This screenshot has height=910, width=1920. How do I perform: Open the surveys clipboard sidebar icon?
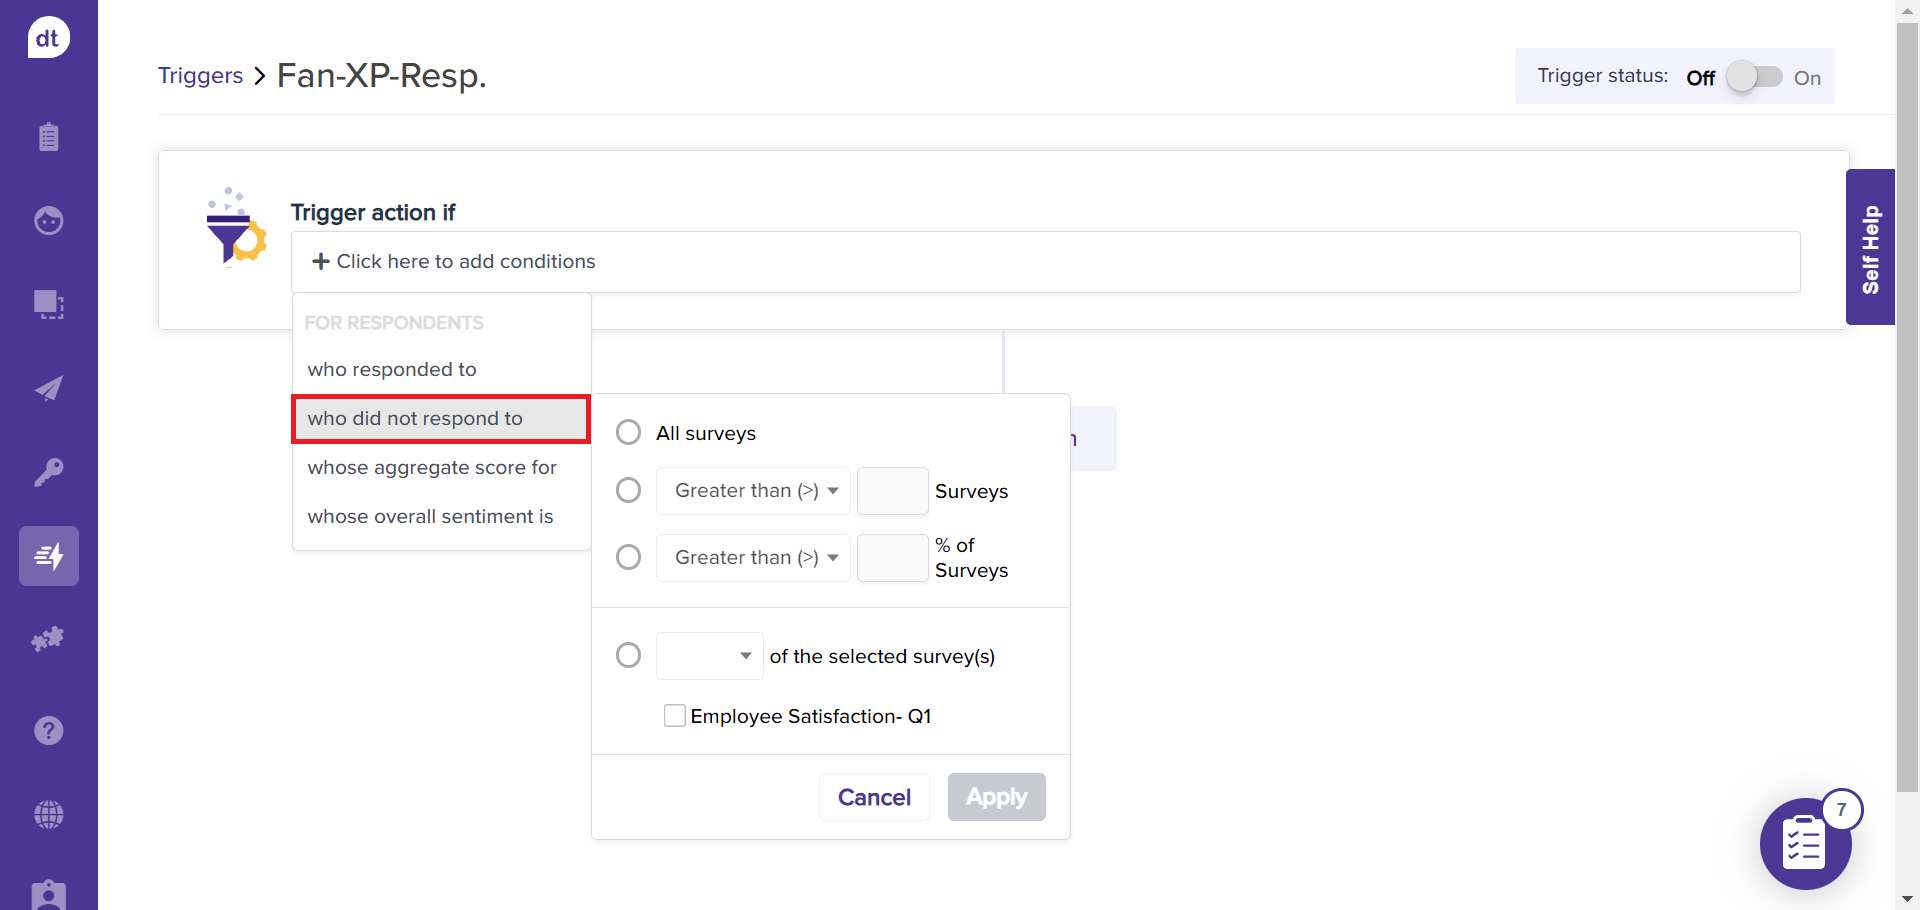48,137
